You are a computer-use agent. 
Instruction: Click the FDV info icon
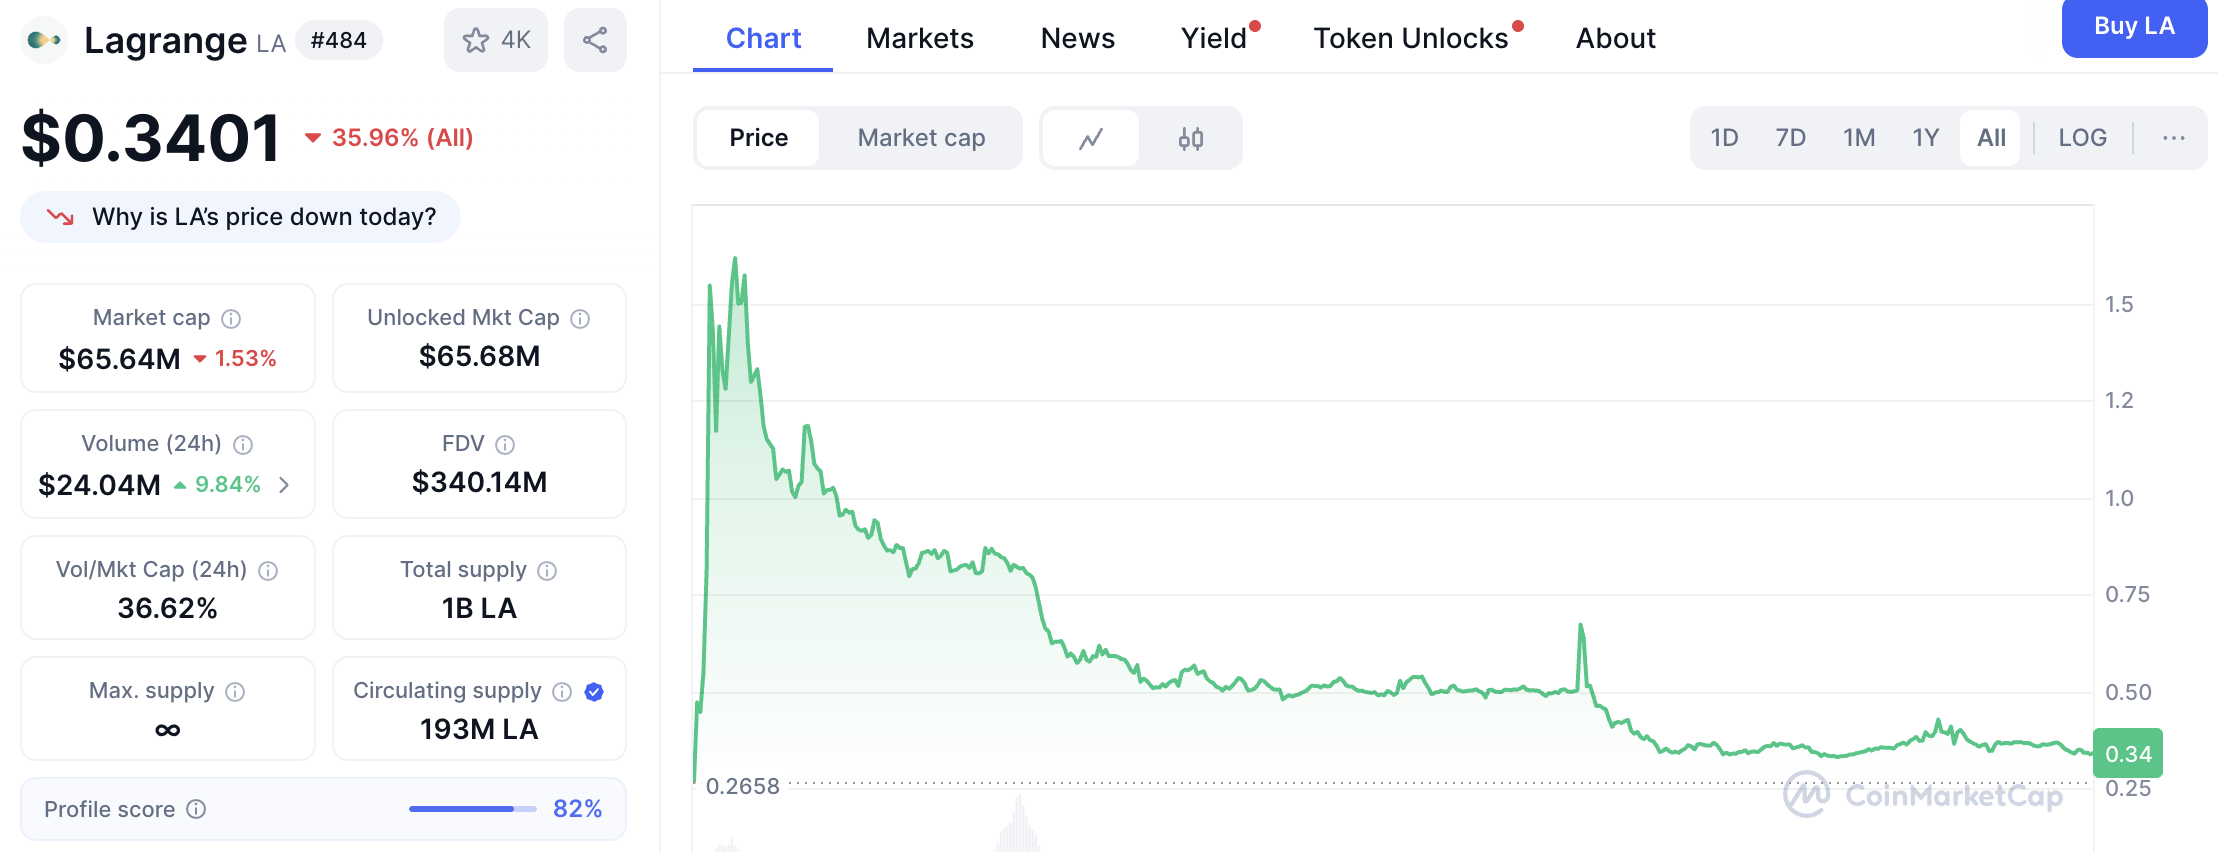(504, 444)
